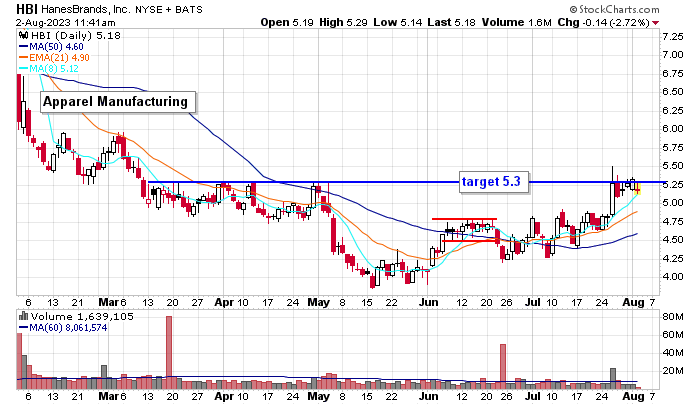
Task: Click the 7.00 price axis label
Action: tap(673, 55)
